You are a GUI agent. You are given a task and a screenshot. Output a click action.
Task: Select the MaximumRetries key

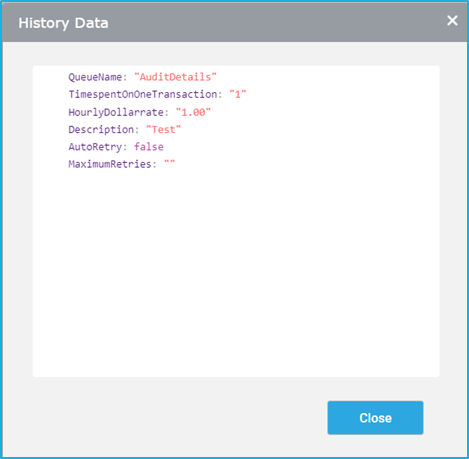click(110, 164)
